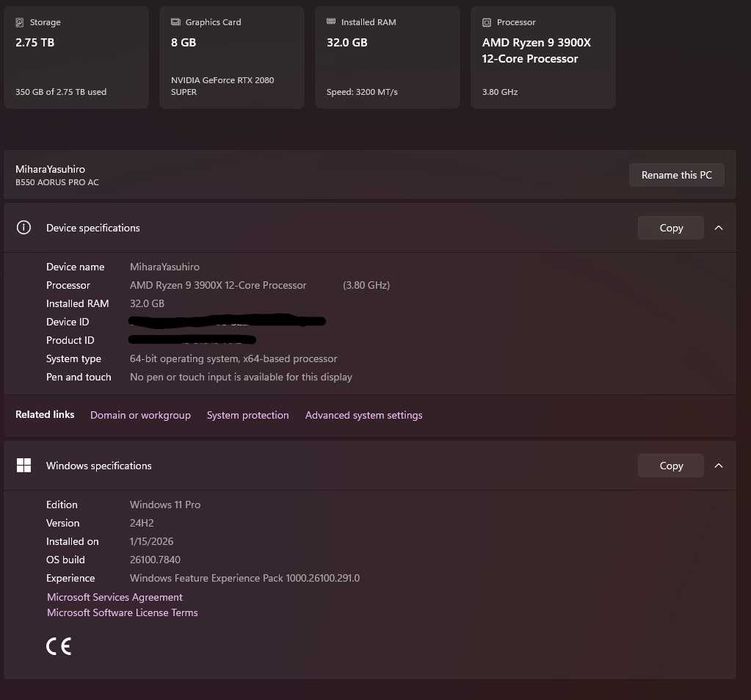Click the Storage drive icon
The width and height of the screenshot is (751, 700).
20,23
